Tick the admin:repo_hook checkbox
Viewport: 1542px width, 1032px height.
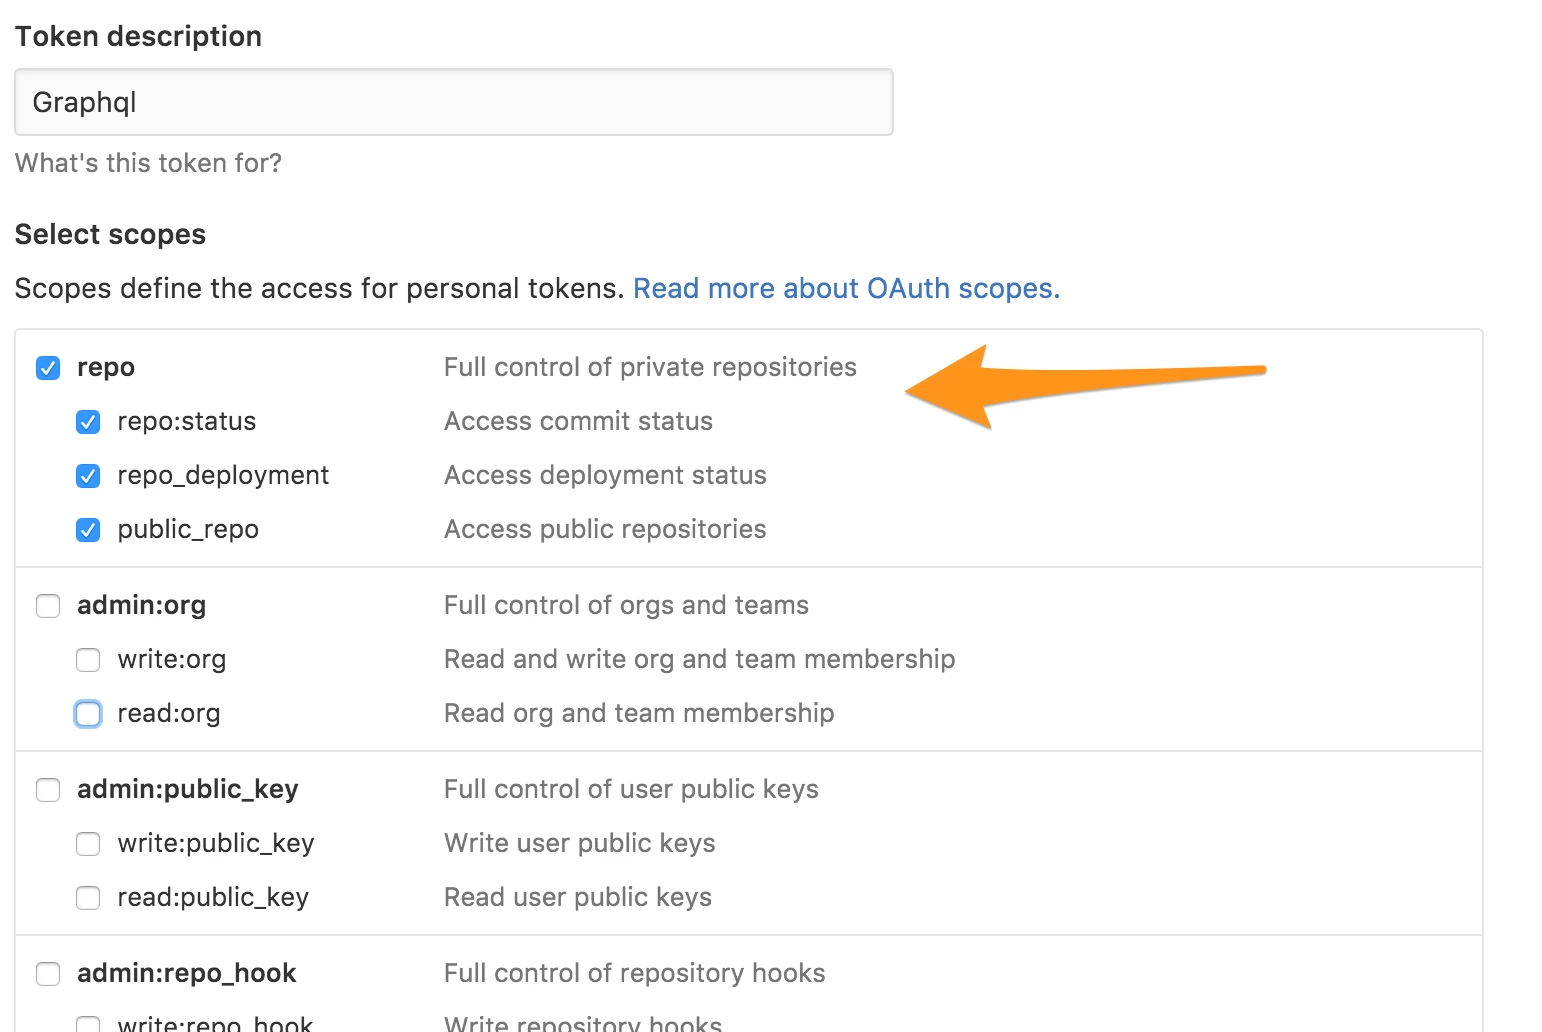[x=48, y=974]
